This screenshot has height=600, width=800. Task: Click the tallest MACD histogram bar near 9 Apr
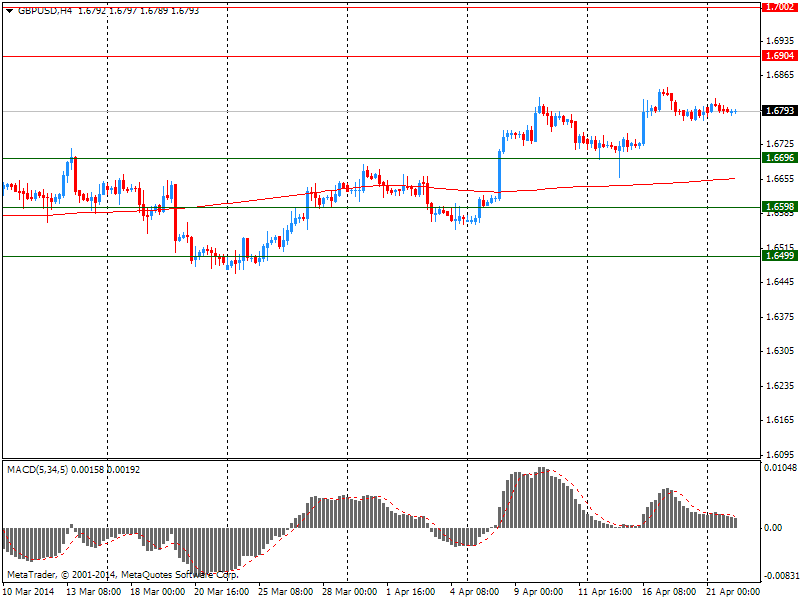tap(541, 497)
